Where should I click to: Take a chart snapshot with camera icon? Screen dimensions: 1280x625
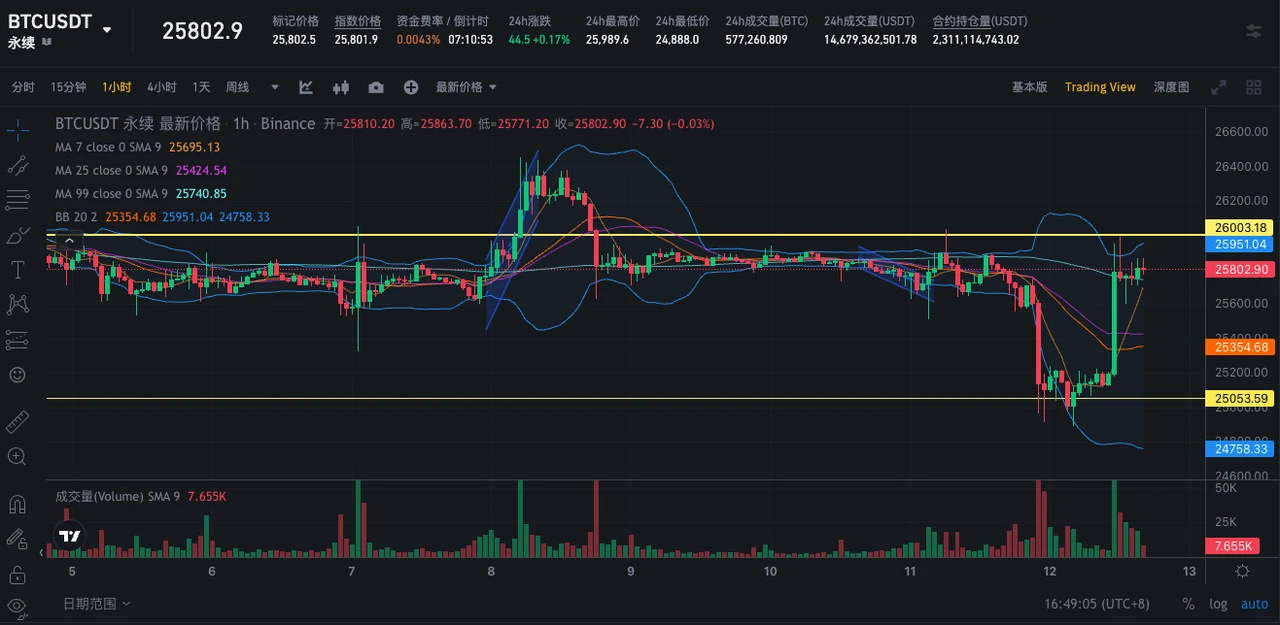click(376, 88)
